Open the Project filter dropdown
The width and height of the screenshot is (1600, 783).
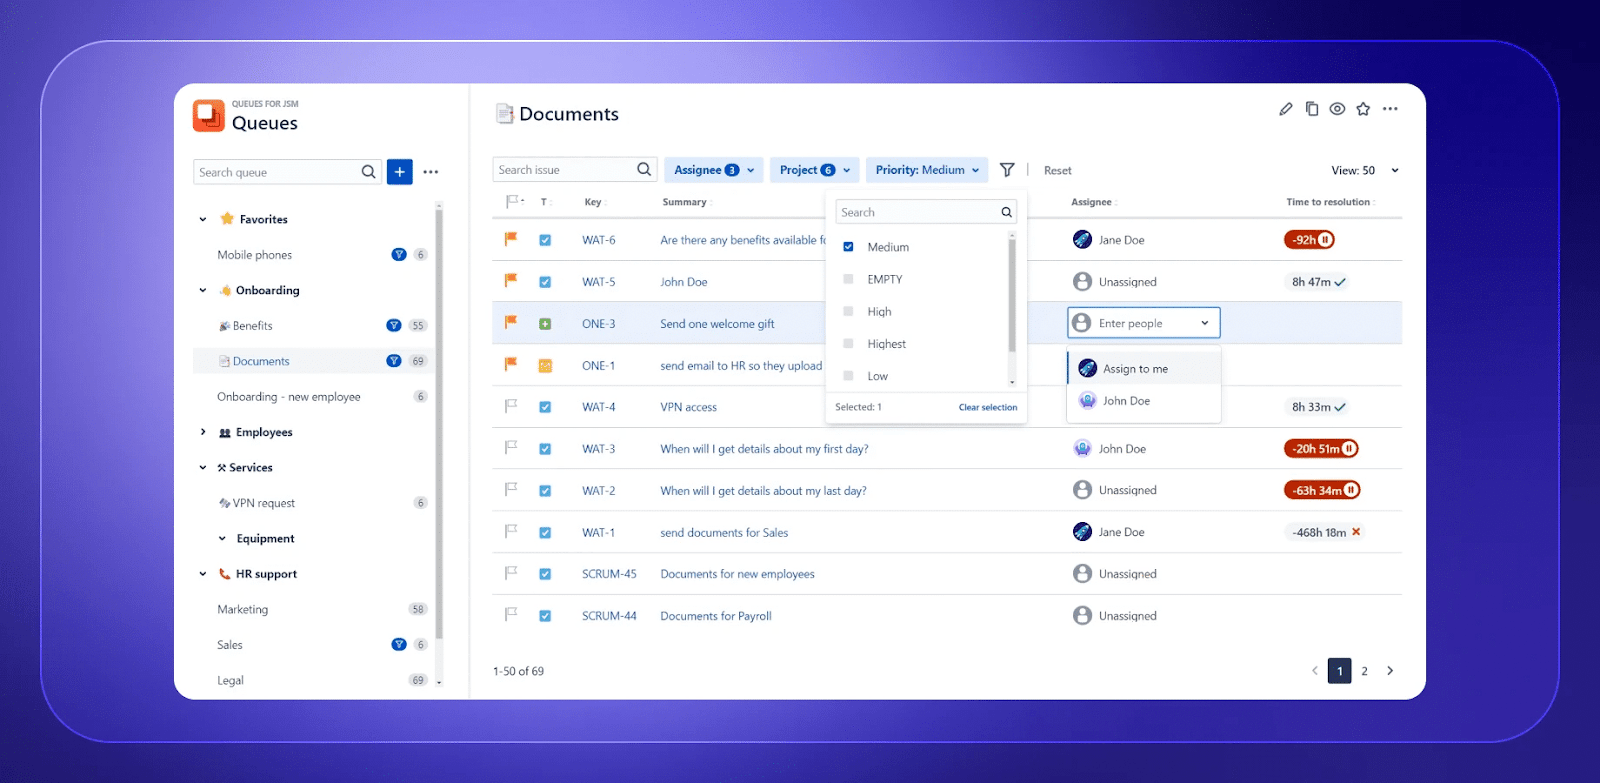(x=815, y=170)
